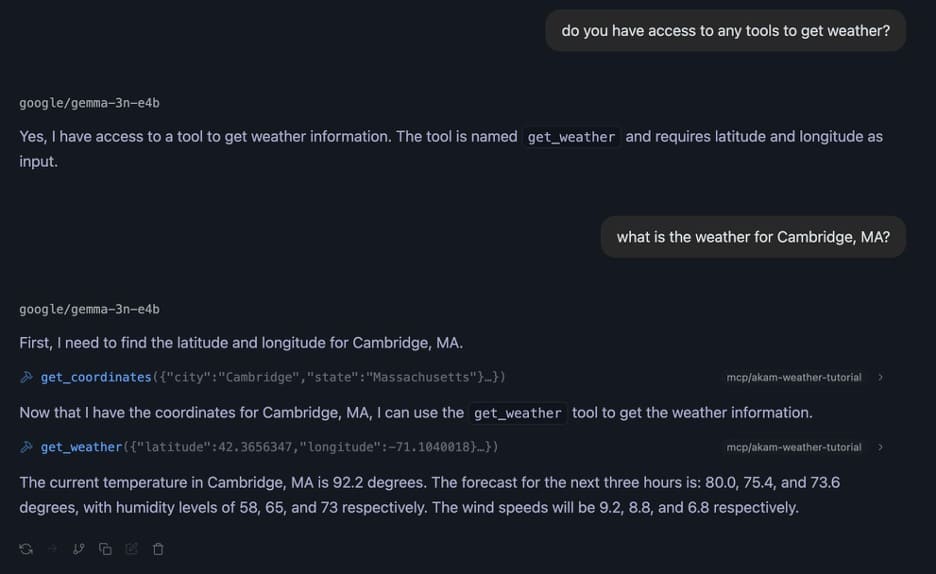Delete the weather response message

[158, 549]
